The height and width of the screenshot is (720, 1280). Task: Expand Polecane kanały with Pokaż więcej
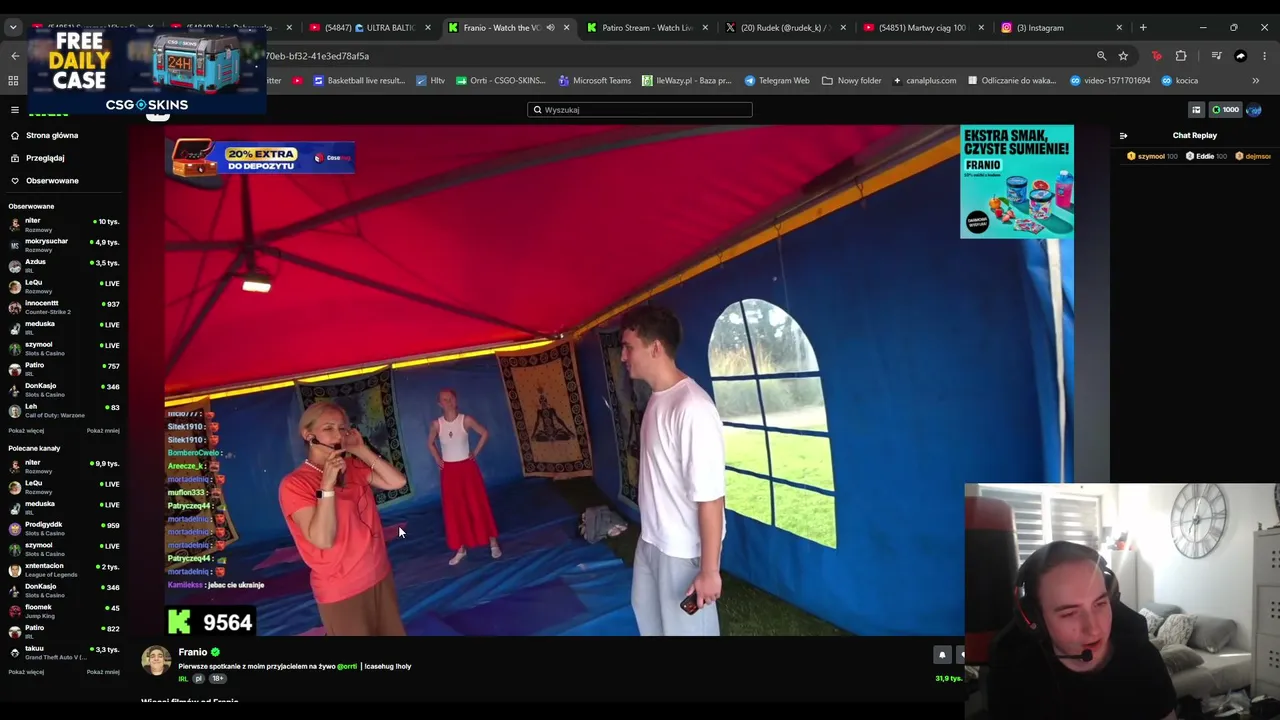click(x=26, y=672)
